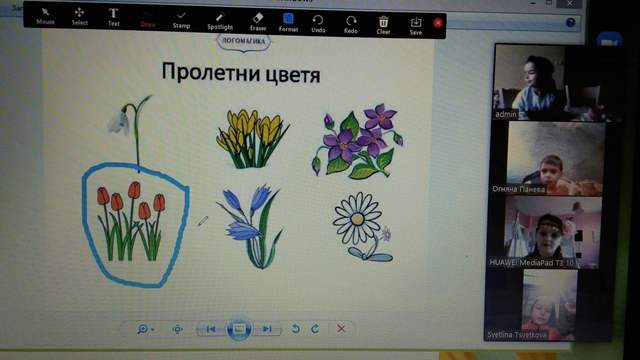
Task: Go to previous slide in bottom bar
Action: tap(211, 329)
